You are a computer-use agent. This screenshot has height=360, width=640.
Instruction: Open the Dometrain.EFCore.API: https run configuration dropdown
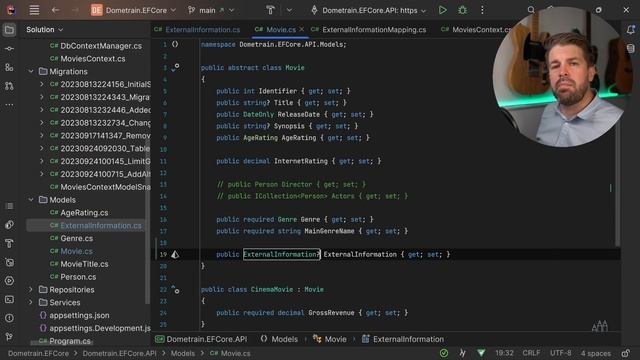[369, 10]
